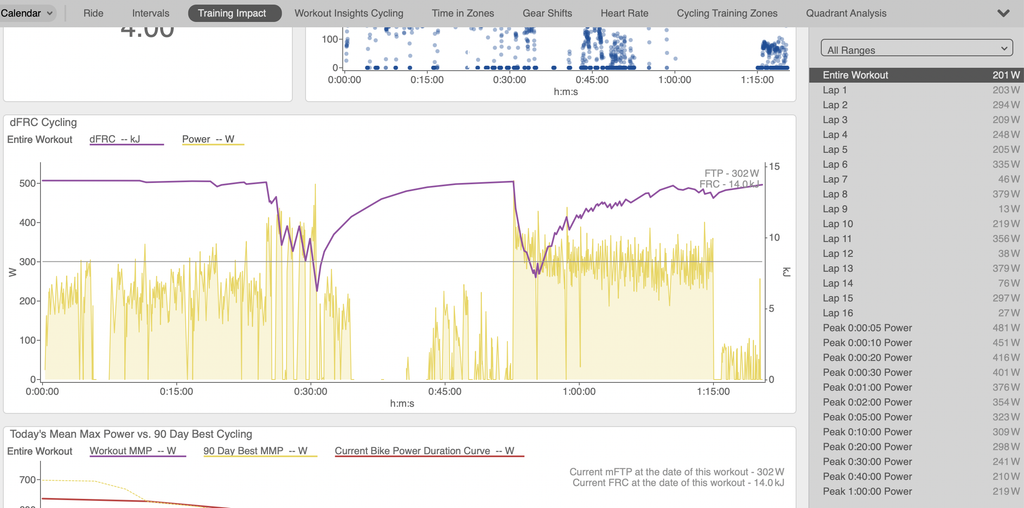Open the Calendar dropdown menu

pyautogui.click(x=27, y=13)
